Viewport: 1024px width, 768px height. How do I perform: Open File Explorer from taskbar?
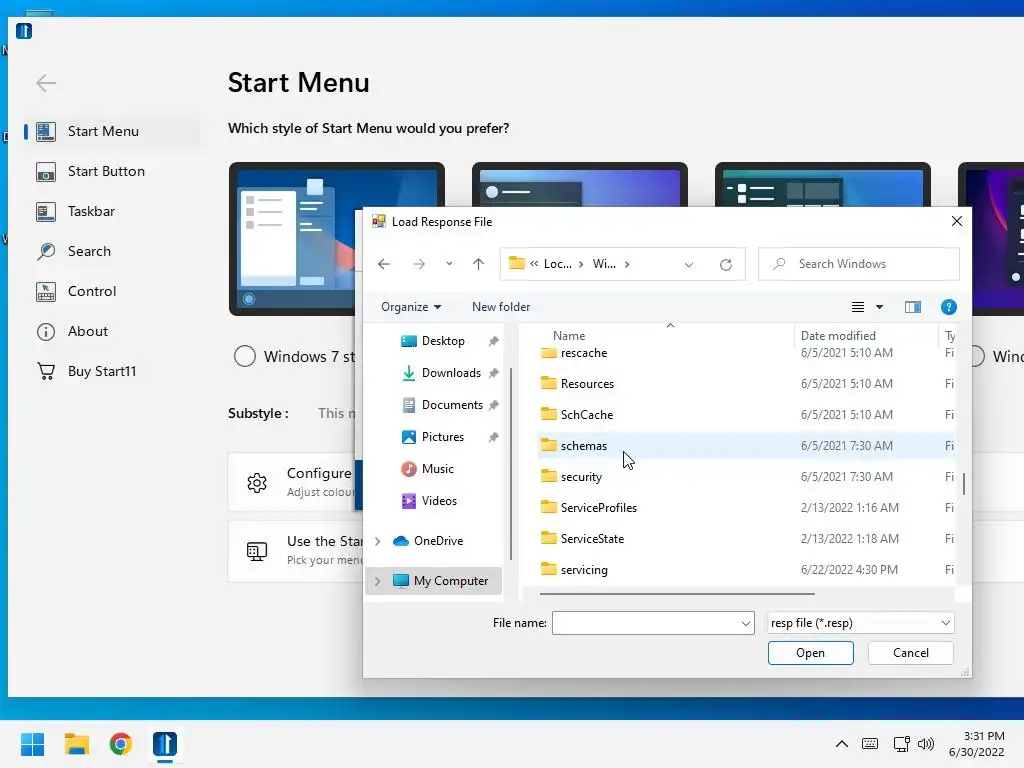pyautogui.click(x=76, y=744)
